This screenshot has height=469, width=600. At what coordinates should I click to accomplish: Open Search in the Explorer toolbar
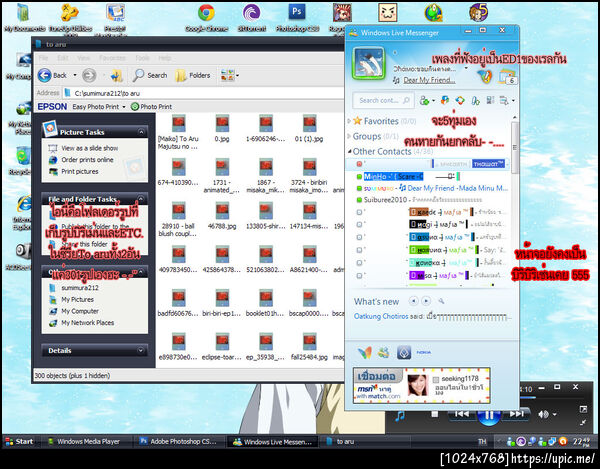[150, 75]
